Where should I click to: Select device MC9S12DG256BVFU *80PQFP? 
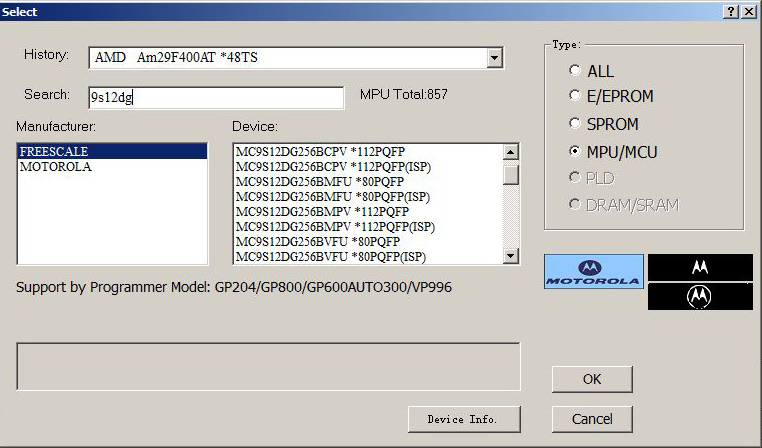coord(368,241)
